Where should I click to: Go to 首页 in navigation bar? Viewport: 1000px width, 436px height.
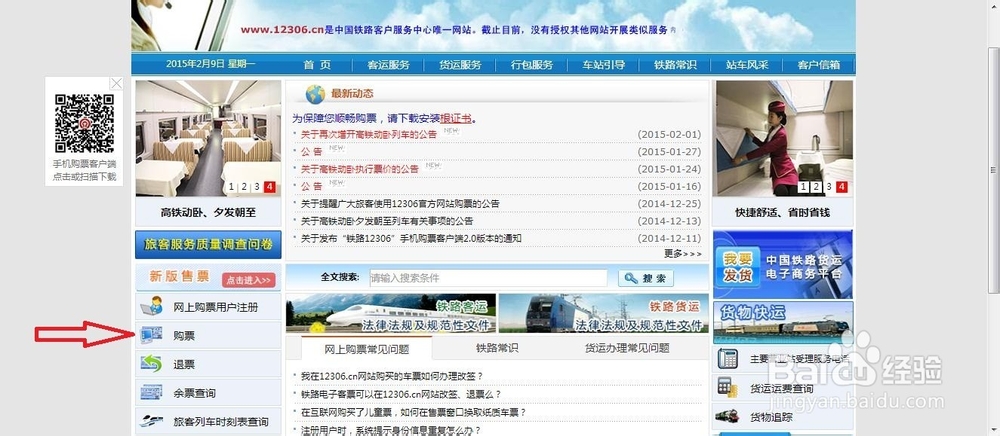317,64
